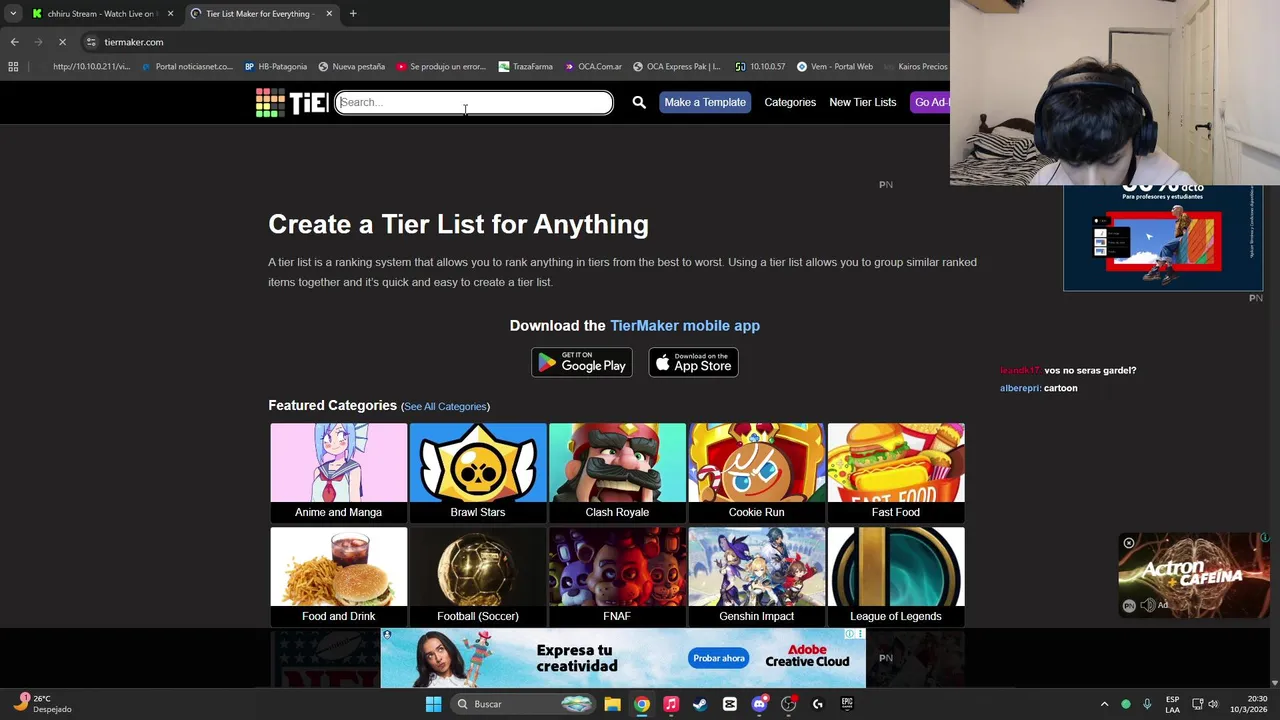Open the Clash Royale category
The height and width of the screenshot is (720, 1280).
617,472
